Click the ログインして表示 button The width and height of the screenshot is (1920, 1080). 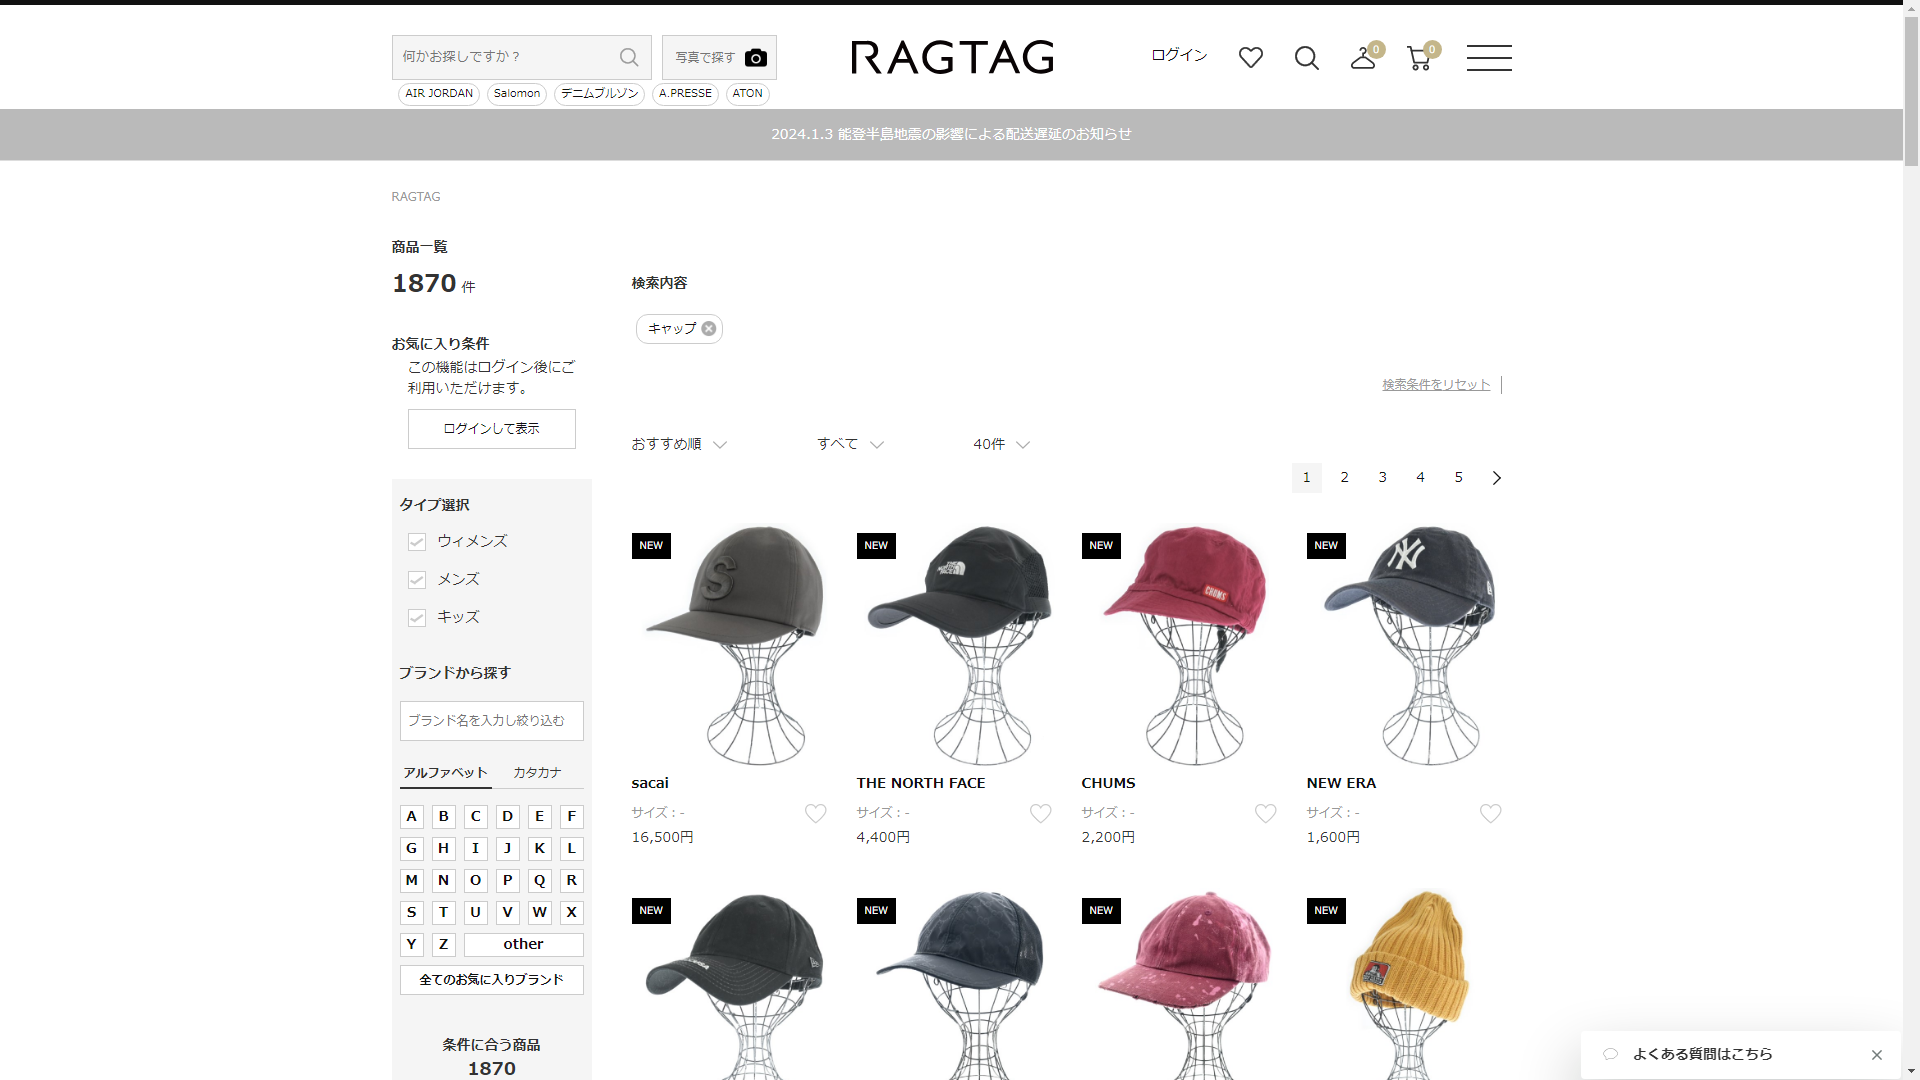491,429
